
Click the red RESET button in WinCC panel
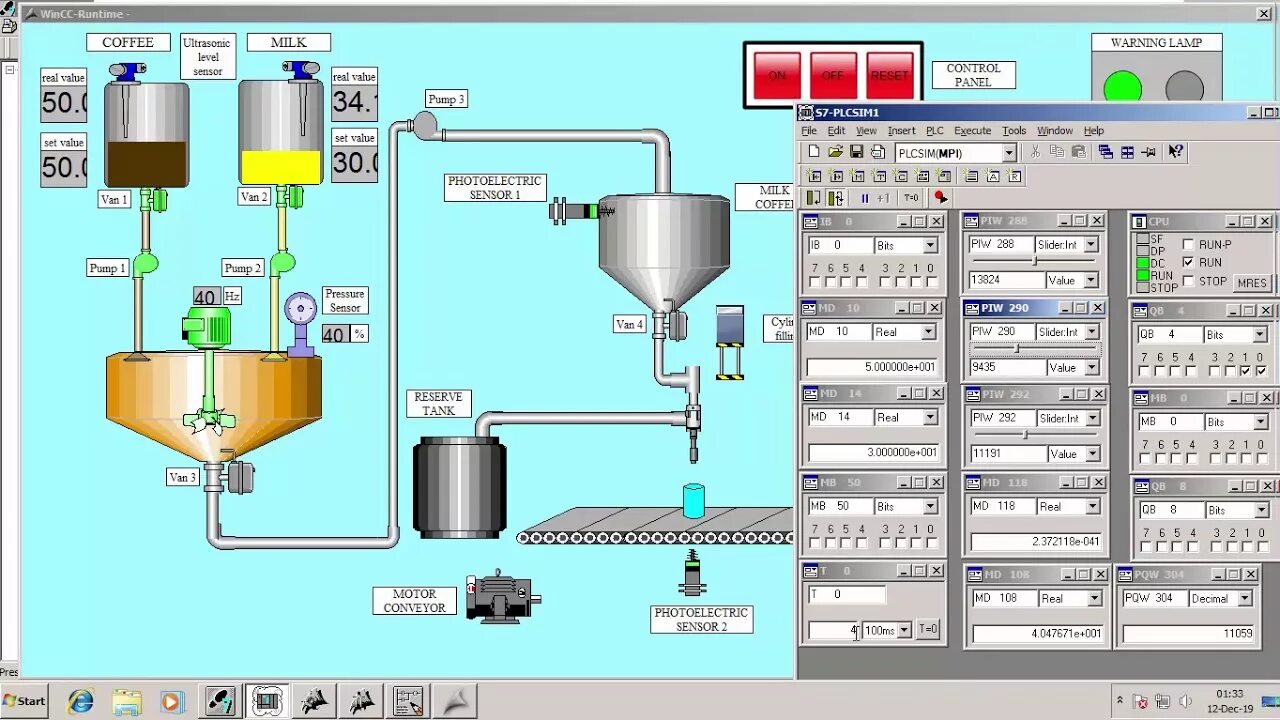[x=890, y=75]
